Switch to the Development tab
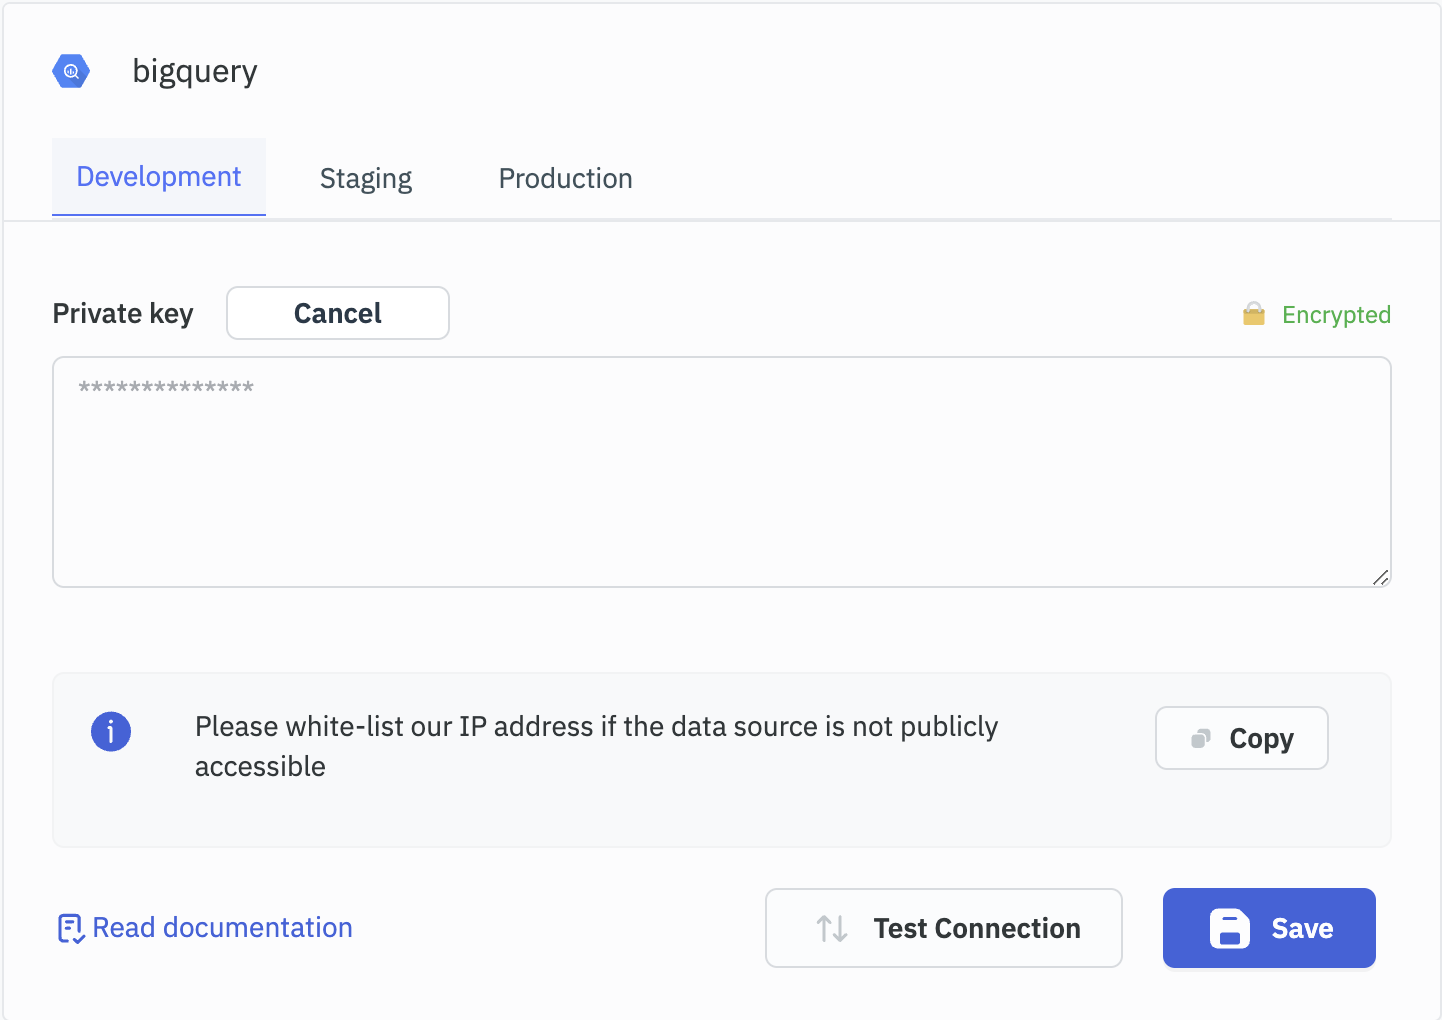Screen dimensions: 1442x1020 pyautogui.click(x=159, y=177)
